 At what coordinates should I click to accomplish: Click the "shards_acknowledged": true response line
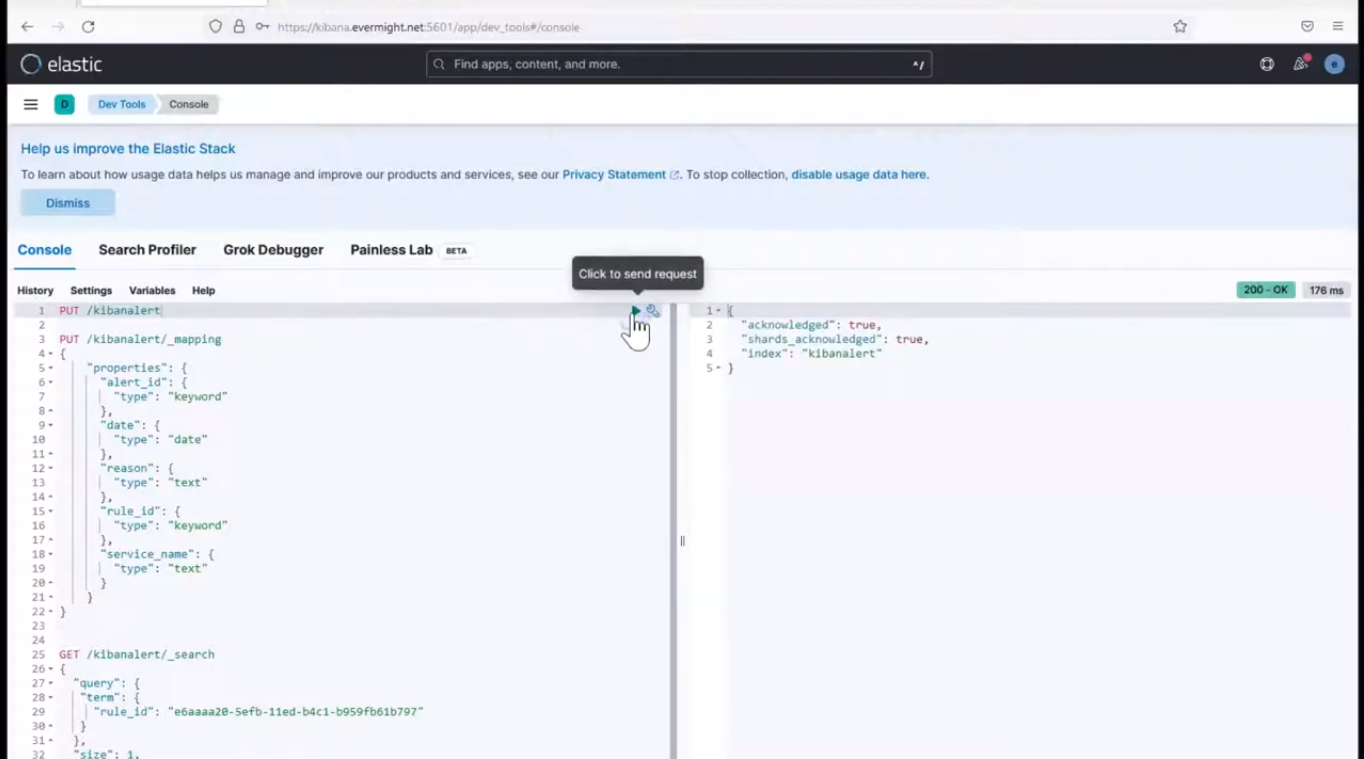[x=834, y=339]
